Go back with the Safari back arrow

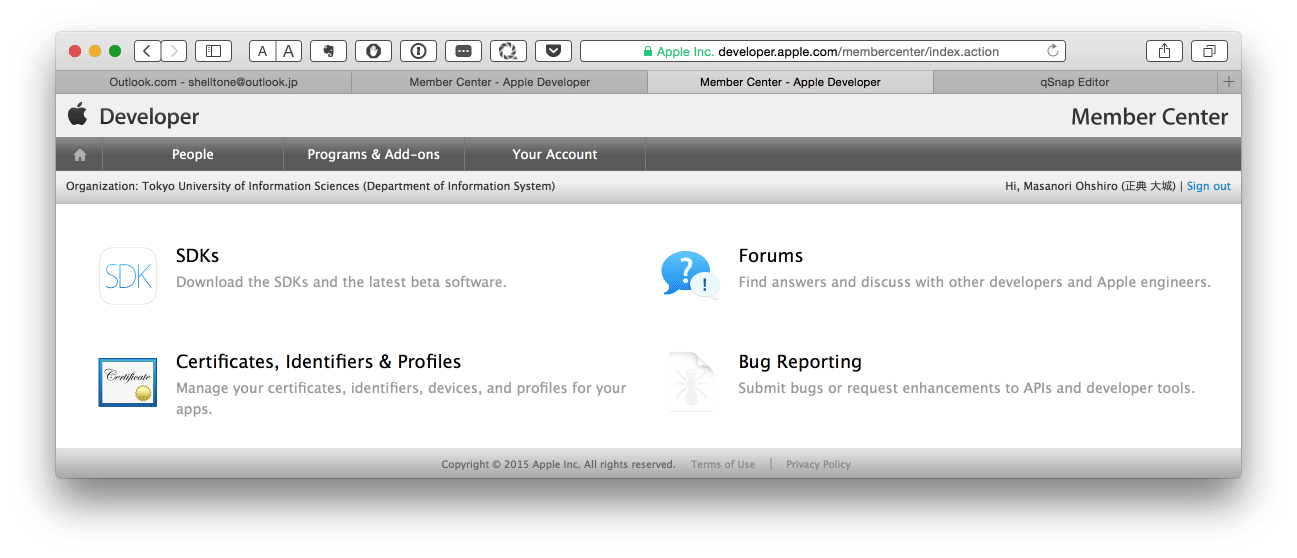tap(147, 51)
